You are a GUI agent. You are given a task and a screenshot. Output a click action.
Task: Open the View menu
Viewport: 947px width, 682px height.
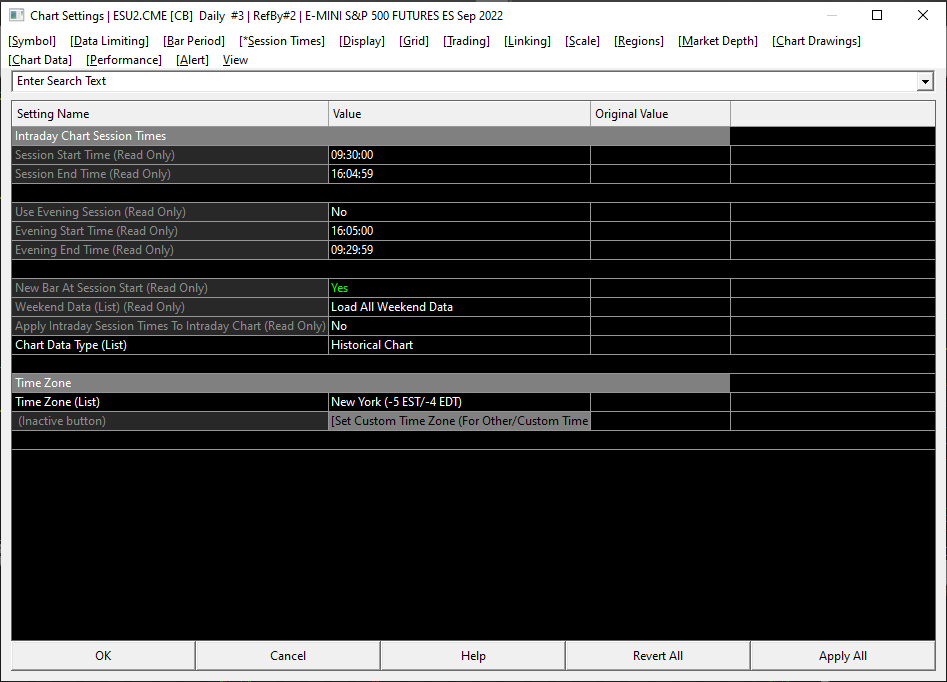(x=235, y=60)
